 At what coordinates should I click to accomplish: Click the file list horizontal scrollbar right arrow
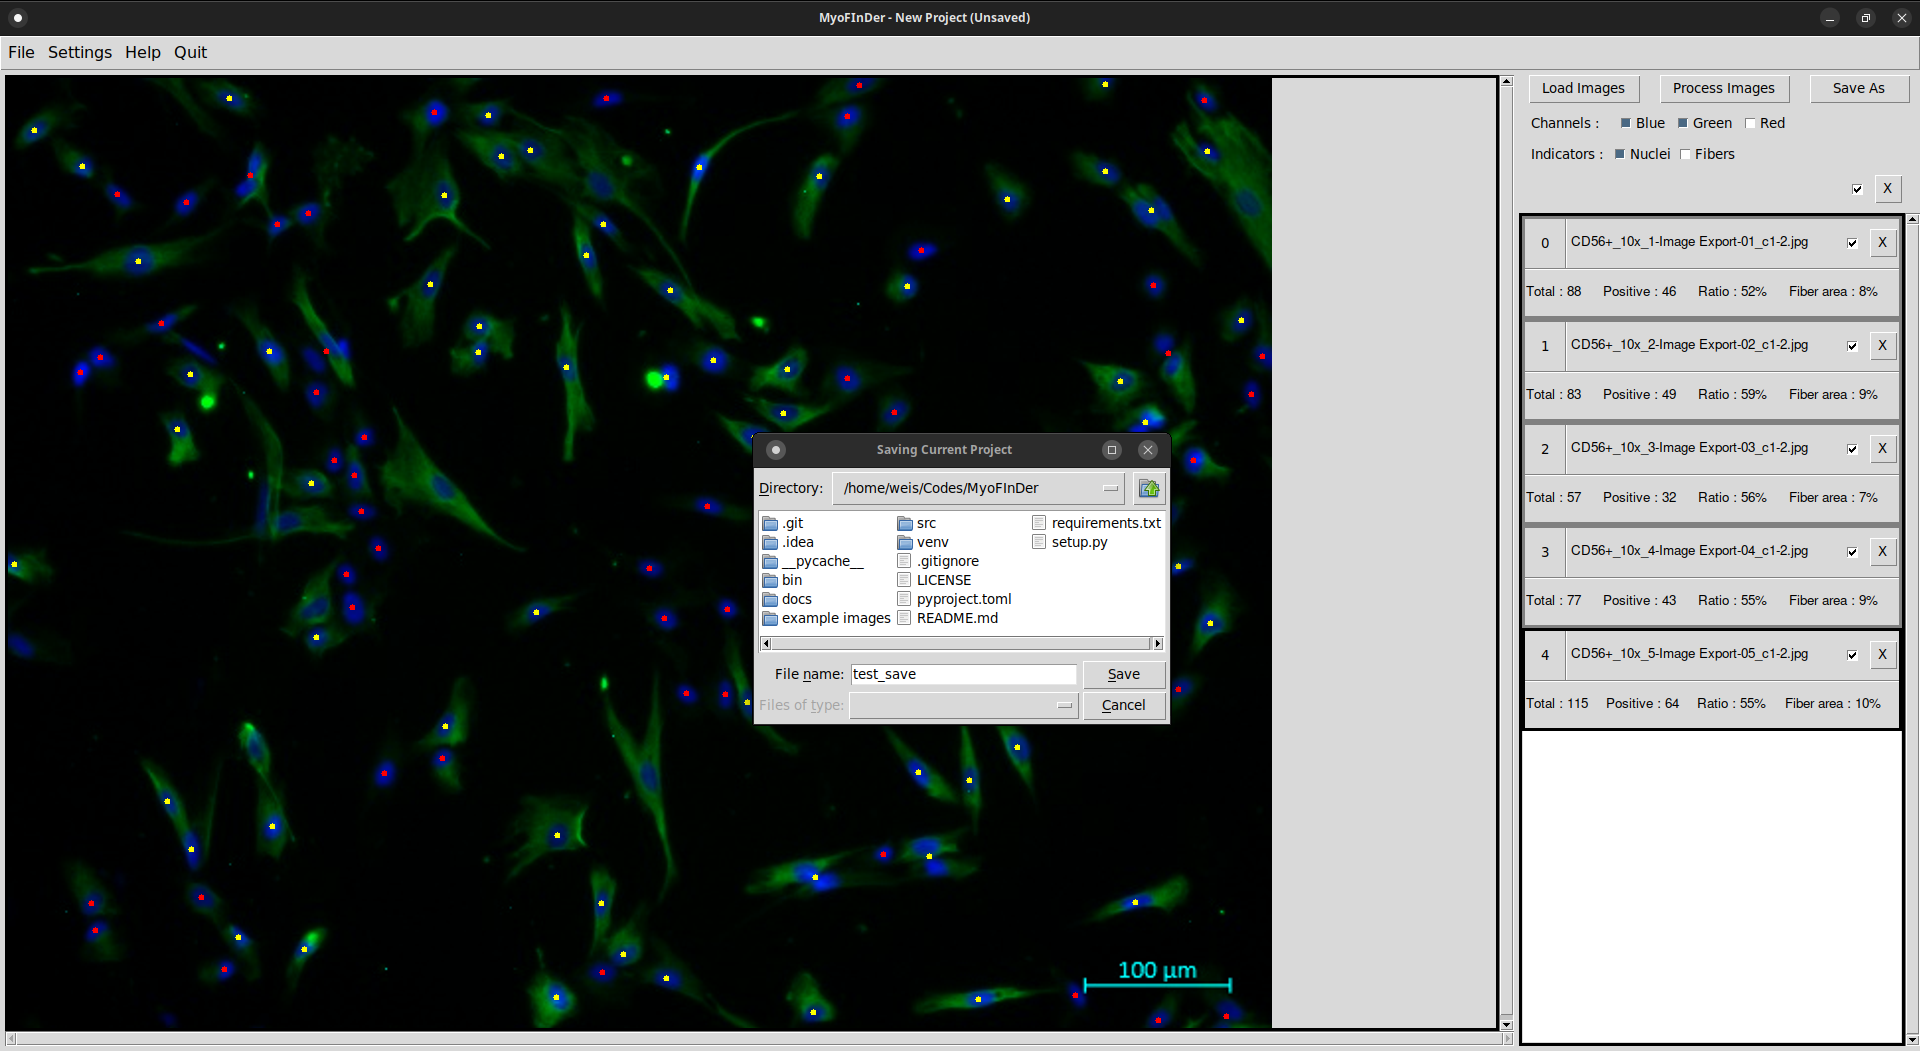[x=1158, y=643]
